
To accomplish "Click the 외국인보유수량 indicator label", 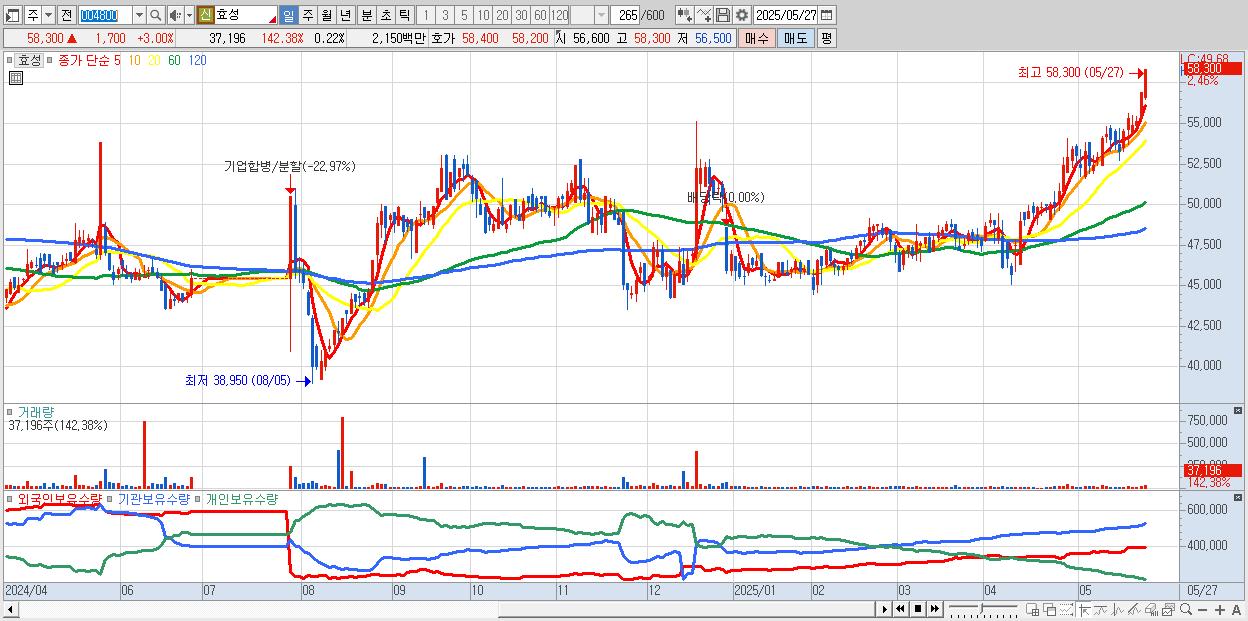I will (x=59, y=498).
